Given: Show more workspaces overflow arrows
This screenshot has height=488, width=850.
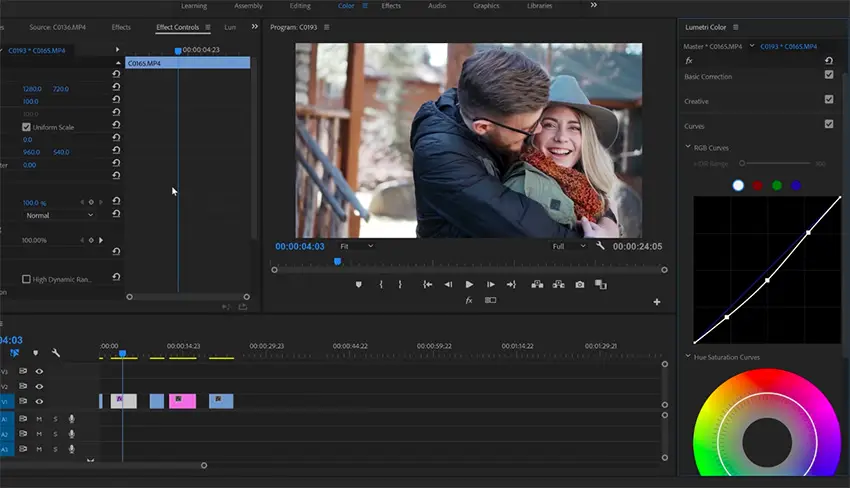Looking at the screenshot, I should tap(594, 5).
